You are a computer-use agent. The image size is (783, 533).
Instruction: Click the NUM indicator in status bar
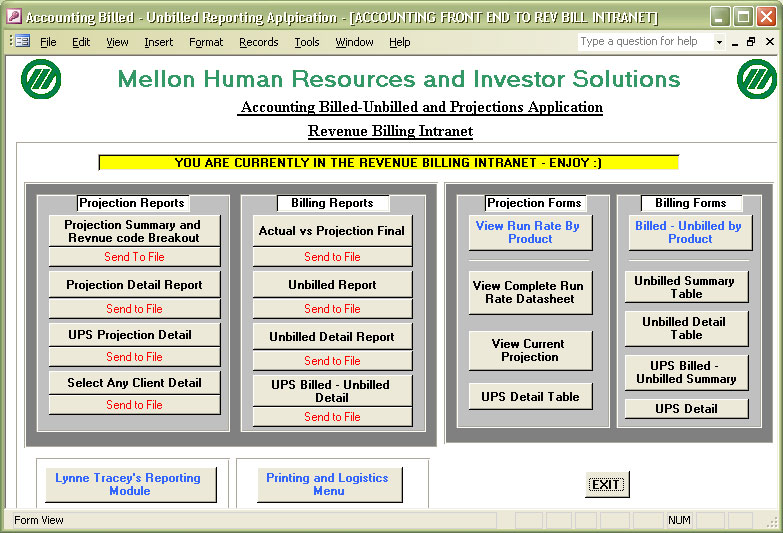click(679, 520)
